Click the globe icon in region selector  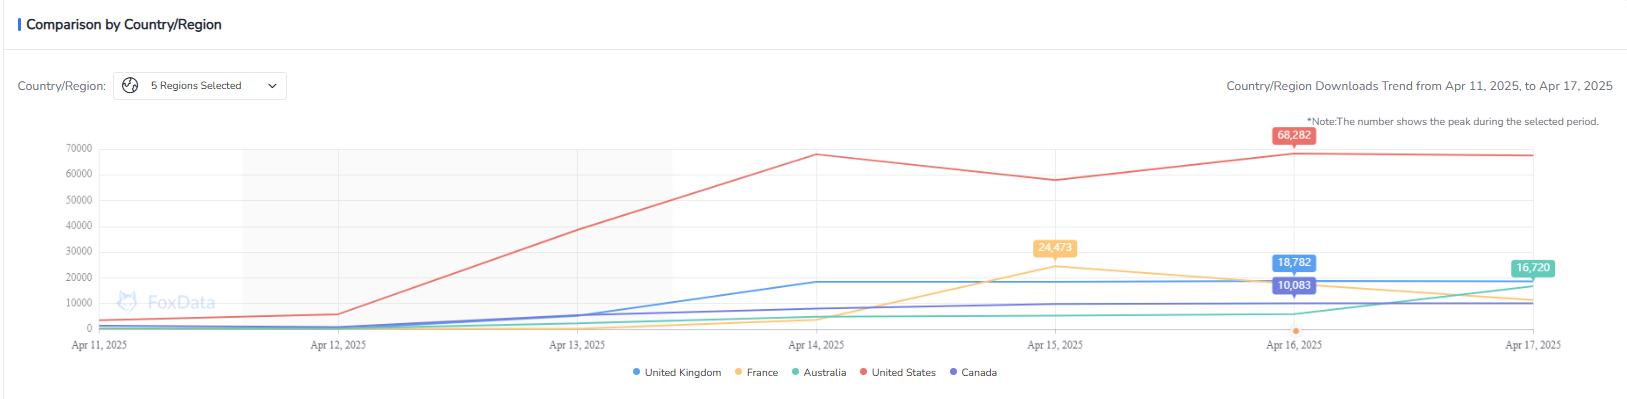click(130, 86)
